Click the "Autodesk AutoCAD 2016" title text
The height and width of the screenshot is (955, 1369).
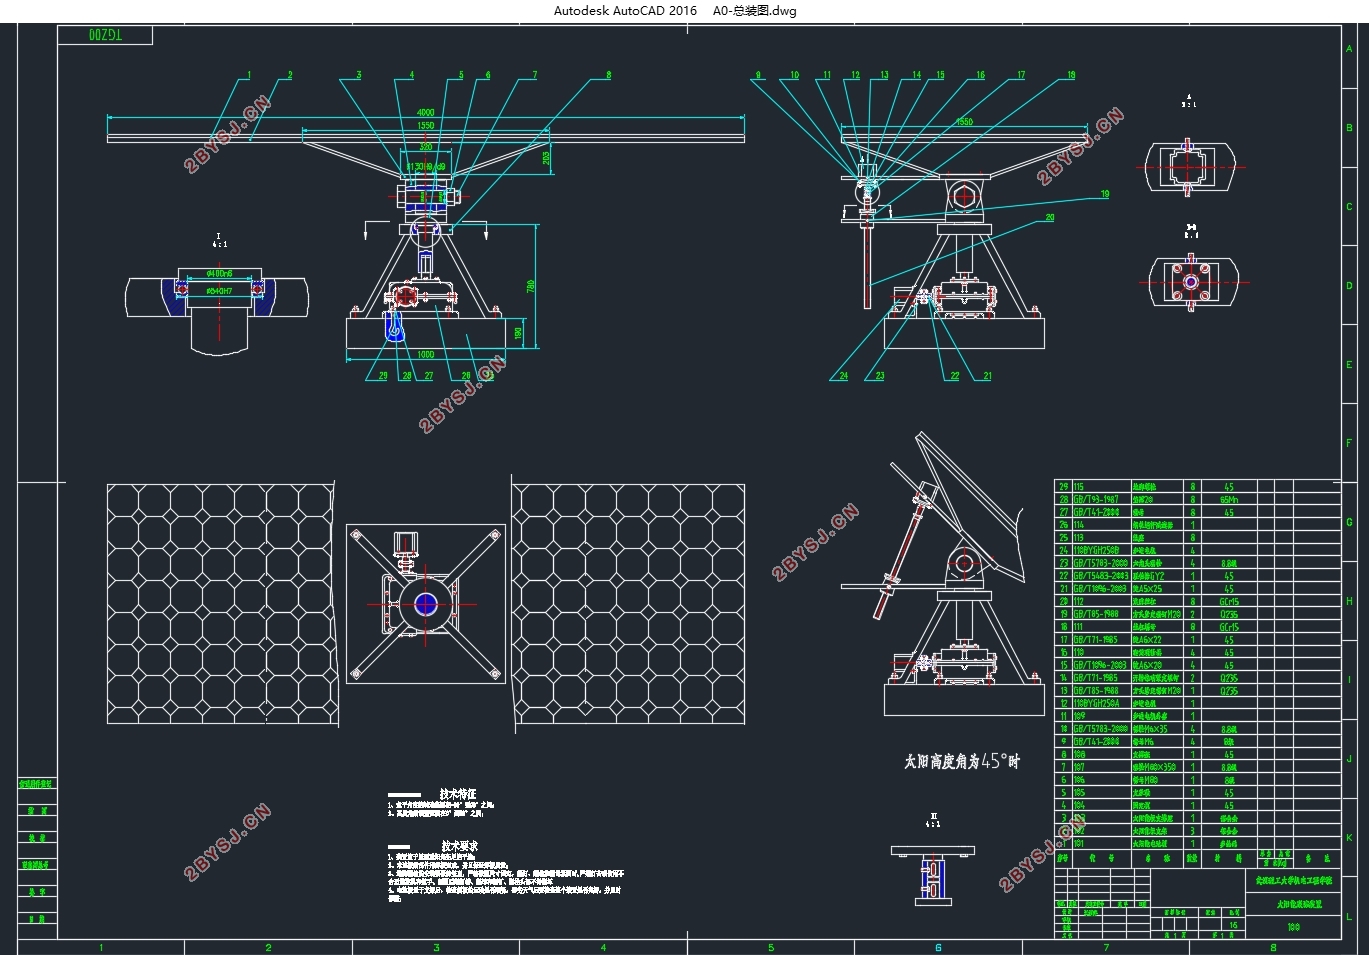626,11
